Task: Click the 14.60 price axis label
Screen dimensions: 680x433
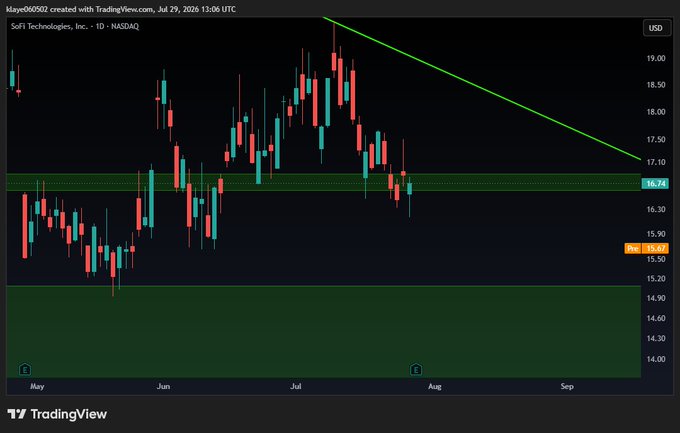Action: pyautogui.click(x=656, y=318)
